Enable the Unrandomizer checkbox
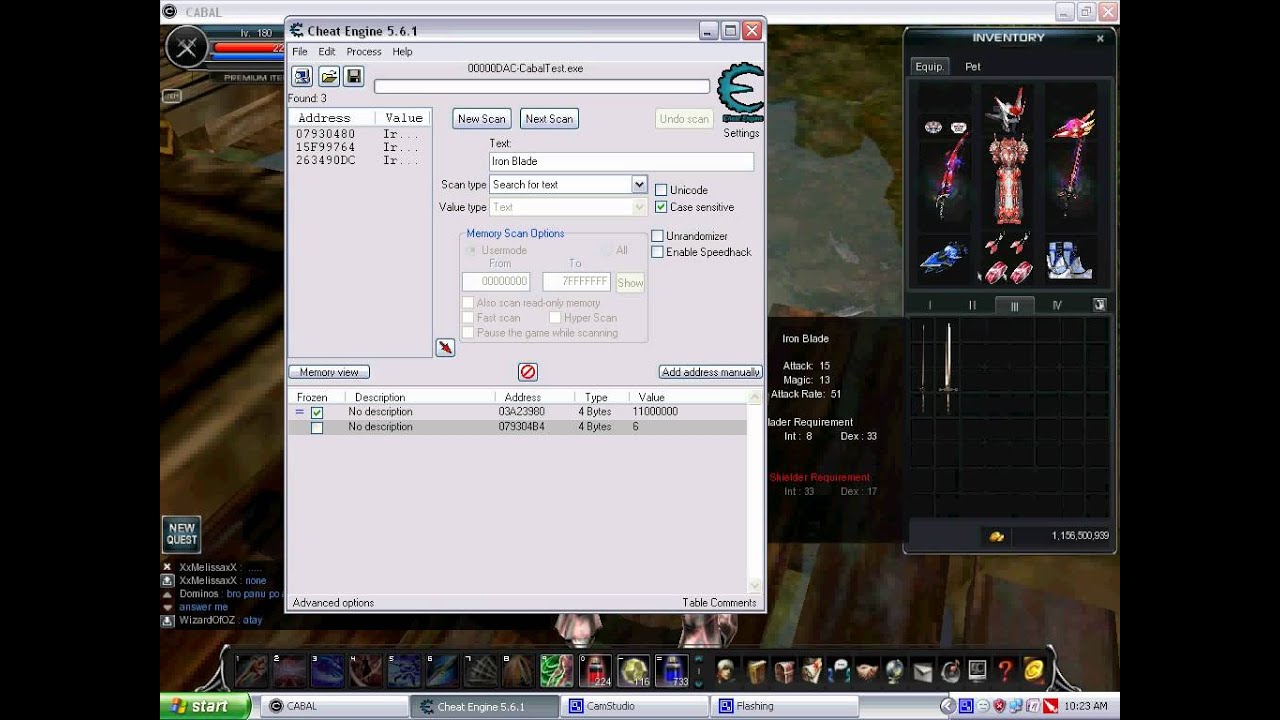Viewport: 1280px width, 720px height. (657, 236)
